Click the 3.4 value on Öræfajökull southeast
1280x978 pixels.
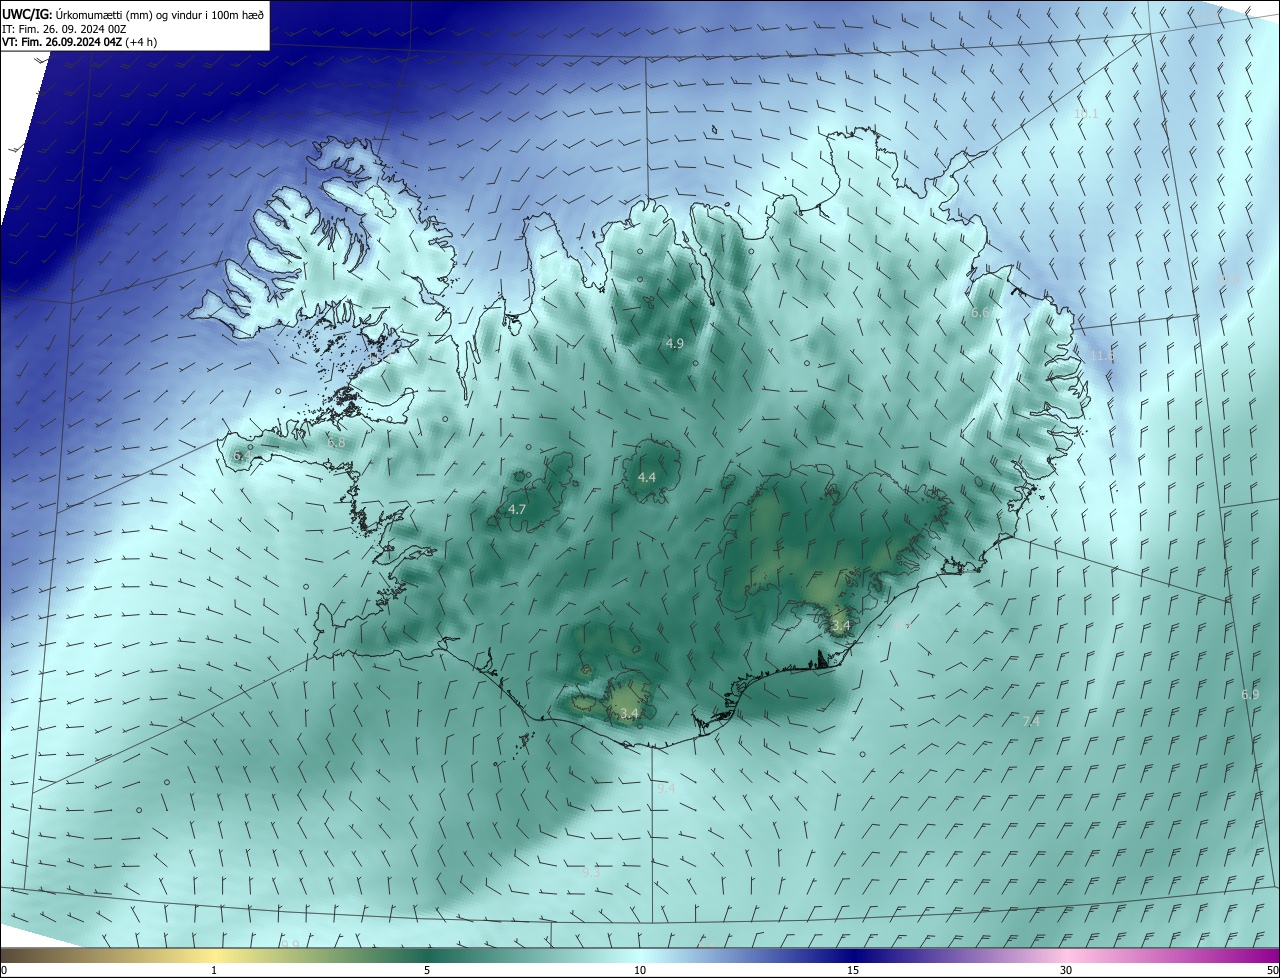click(841, 626)
